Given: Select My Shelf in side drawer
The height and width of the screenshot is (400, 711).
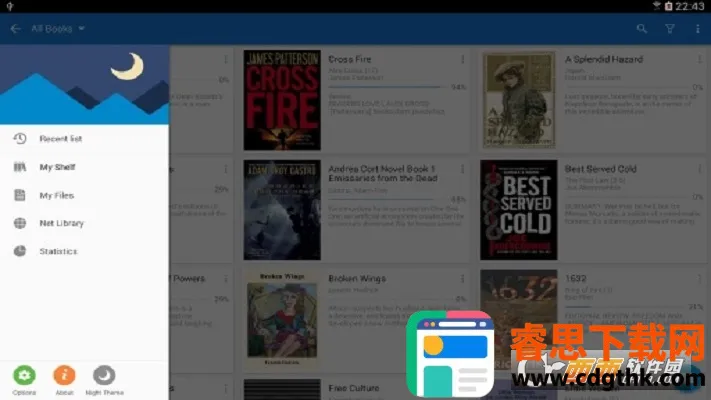Looking at the screenshot, I should (x=57, y=167).
